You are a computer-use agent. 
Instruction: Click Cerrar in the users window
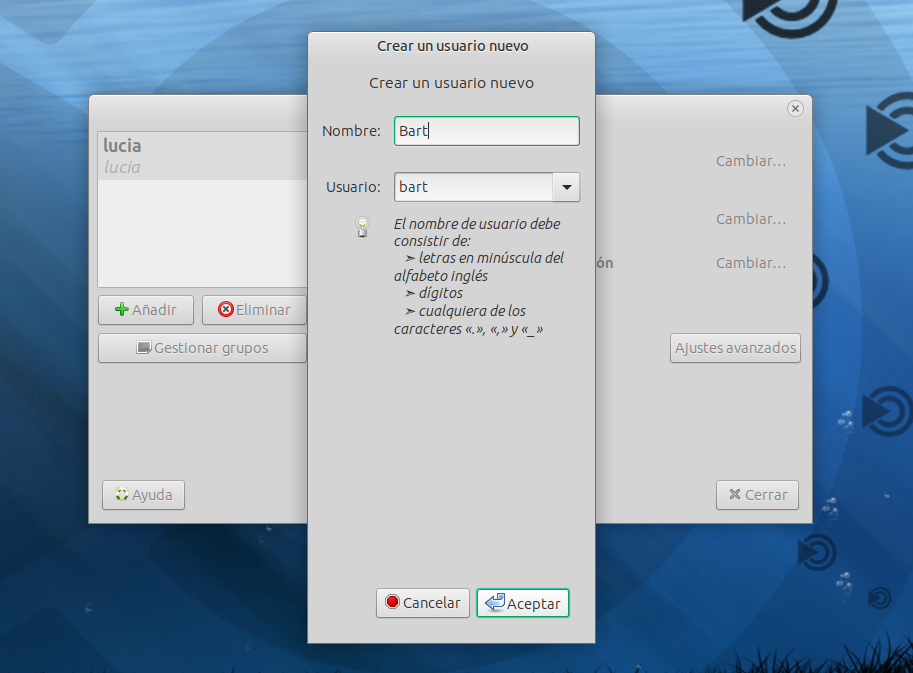(x=757, y=495)
